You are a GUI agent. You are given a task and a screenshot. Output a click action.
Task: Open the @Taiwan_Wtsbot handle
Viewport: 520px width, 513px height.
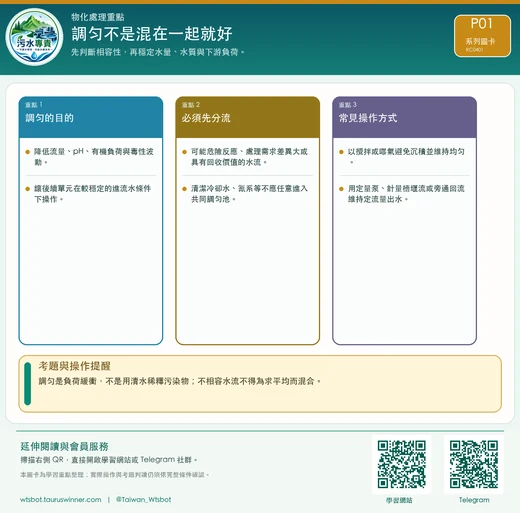point(143,500)
